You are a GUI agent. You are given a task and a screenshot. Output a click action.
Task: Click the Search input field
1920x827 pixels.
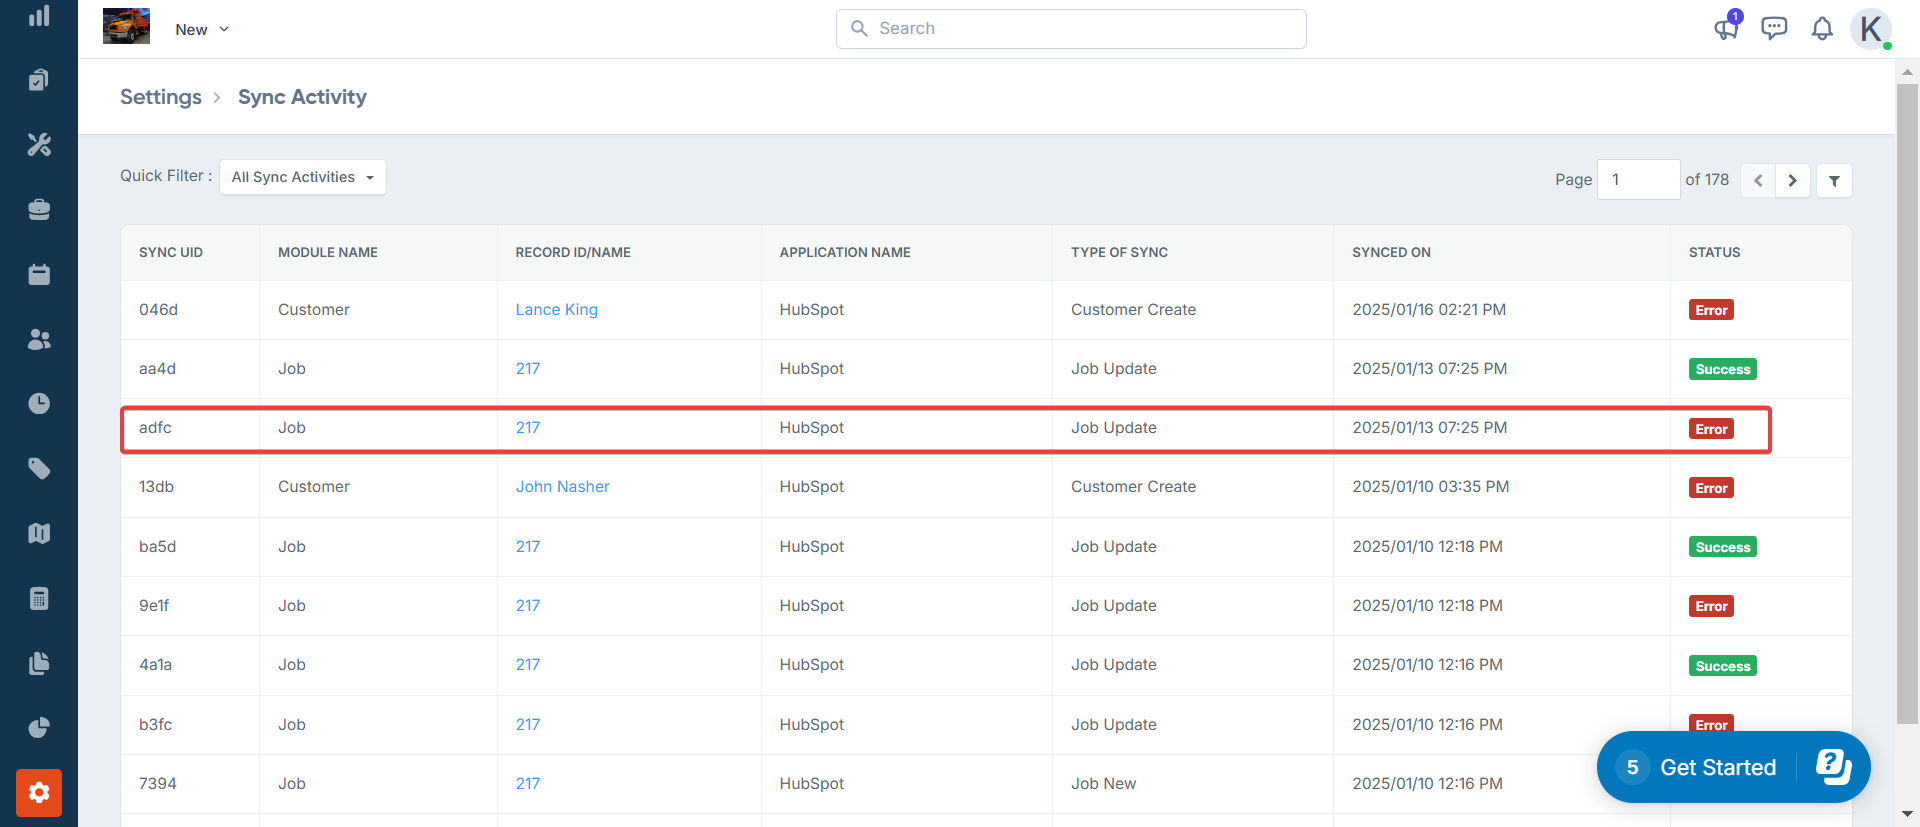pos(1071,29)
